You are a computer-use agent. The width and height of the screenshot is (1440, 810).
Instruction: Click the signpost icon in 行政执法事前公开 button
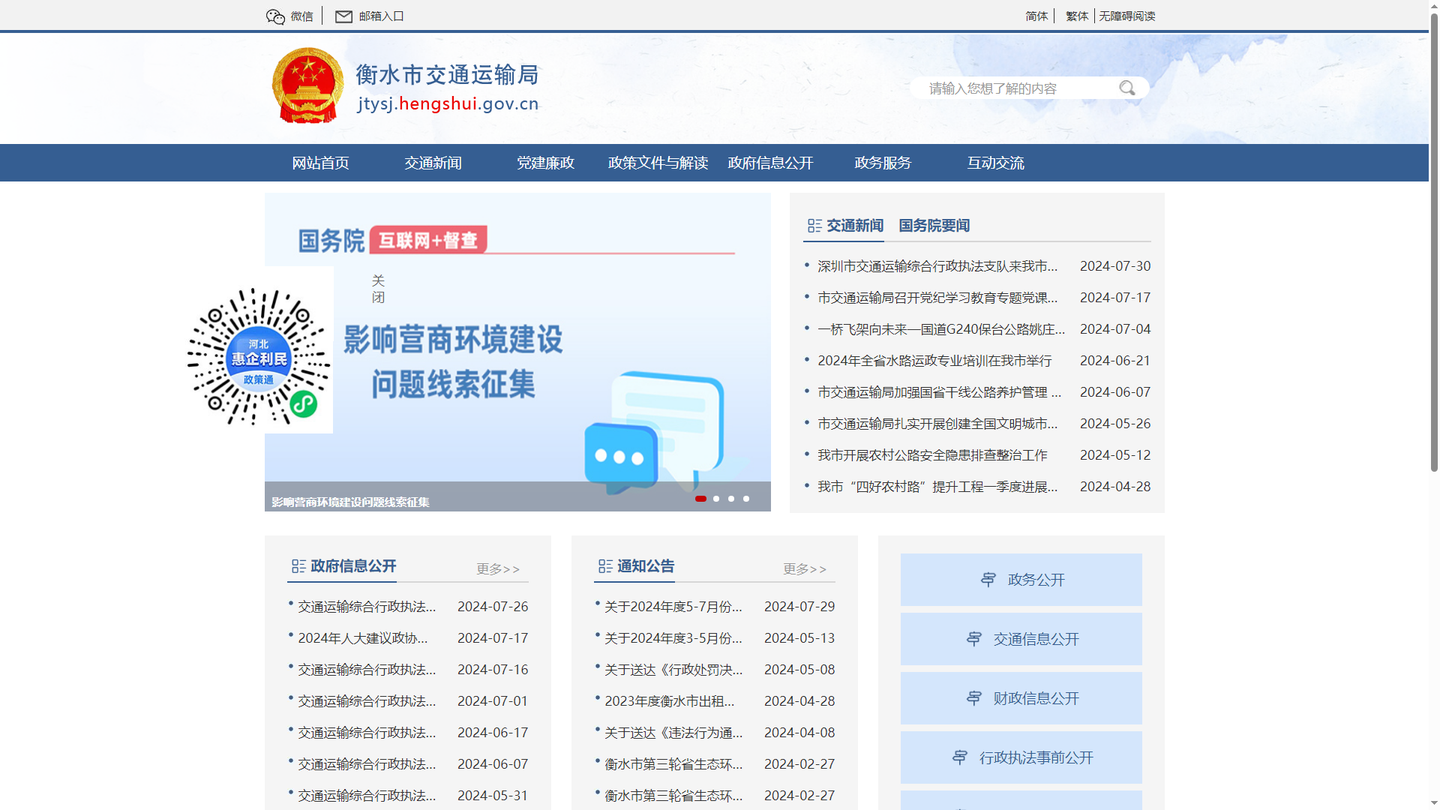960,758
